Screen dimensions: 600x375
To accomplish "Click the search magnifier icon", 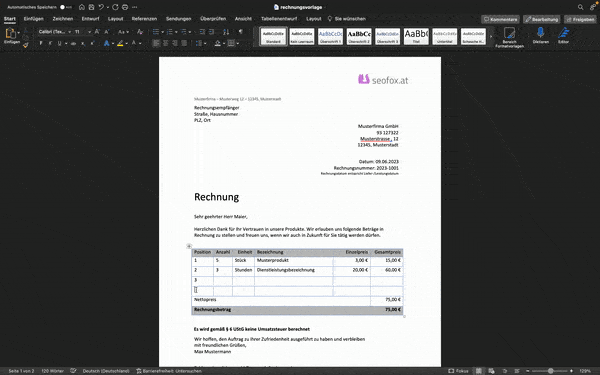I will 580,7.
